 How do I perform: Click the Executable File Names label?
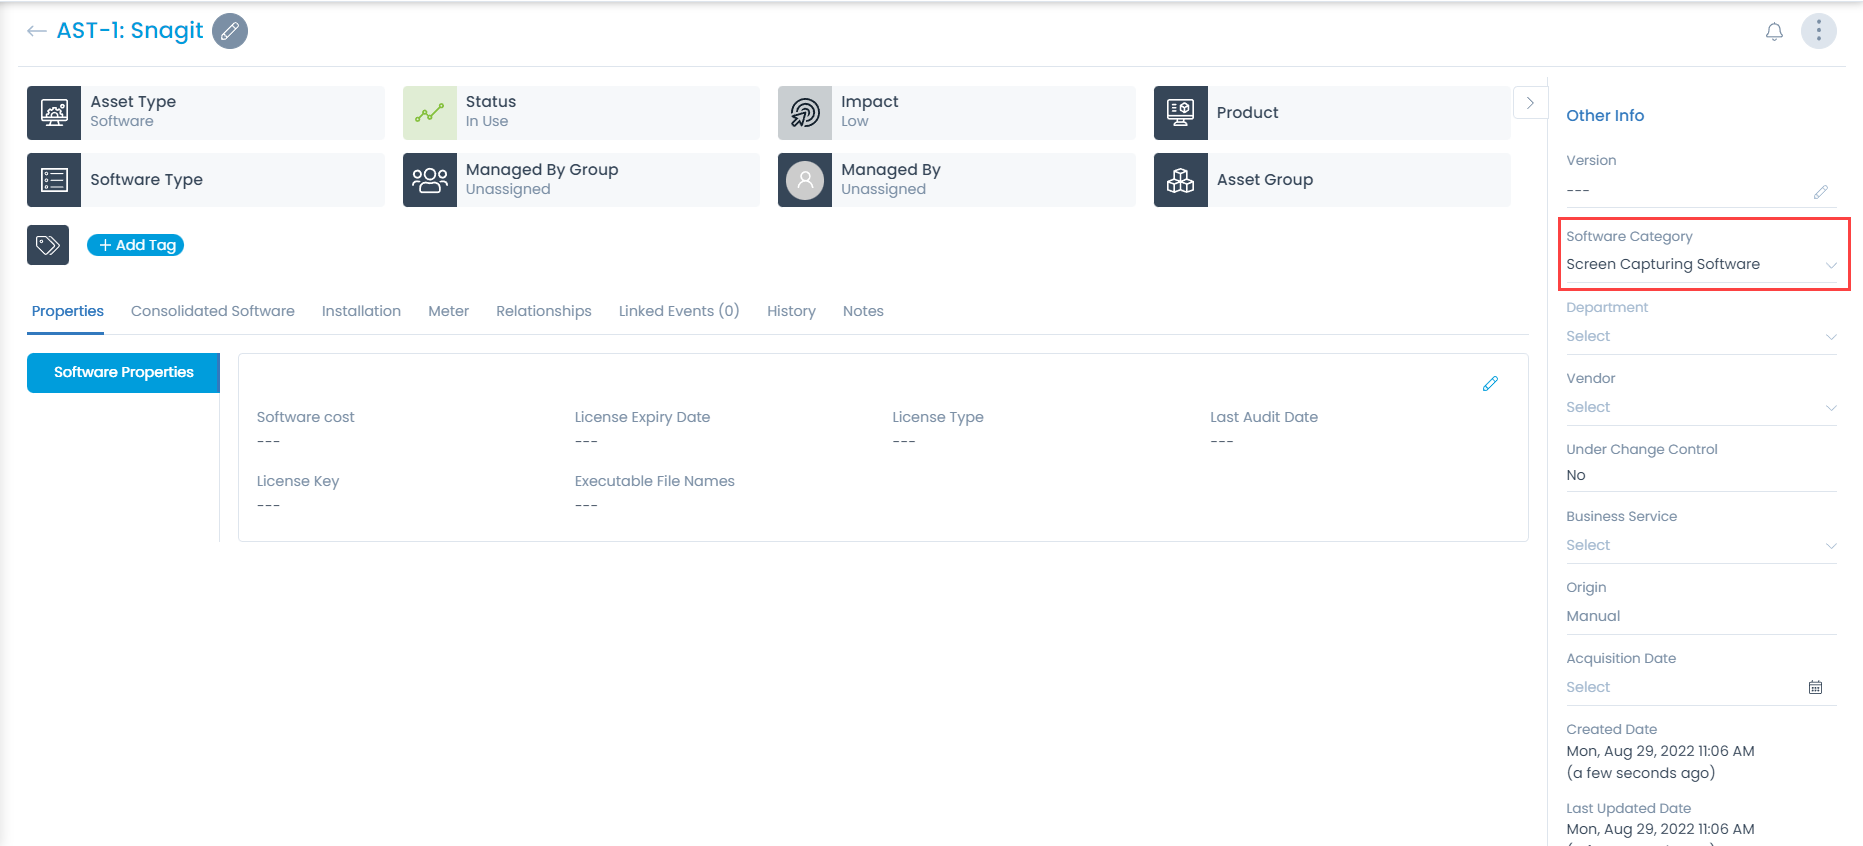coord(654,481)
